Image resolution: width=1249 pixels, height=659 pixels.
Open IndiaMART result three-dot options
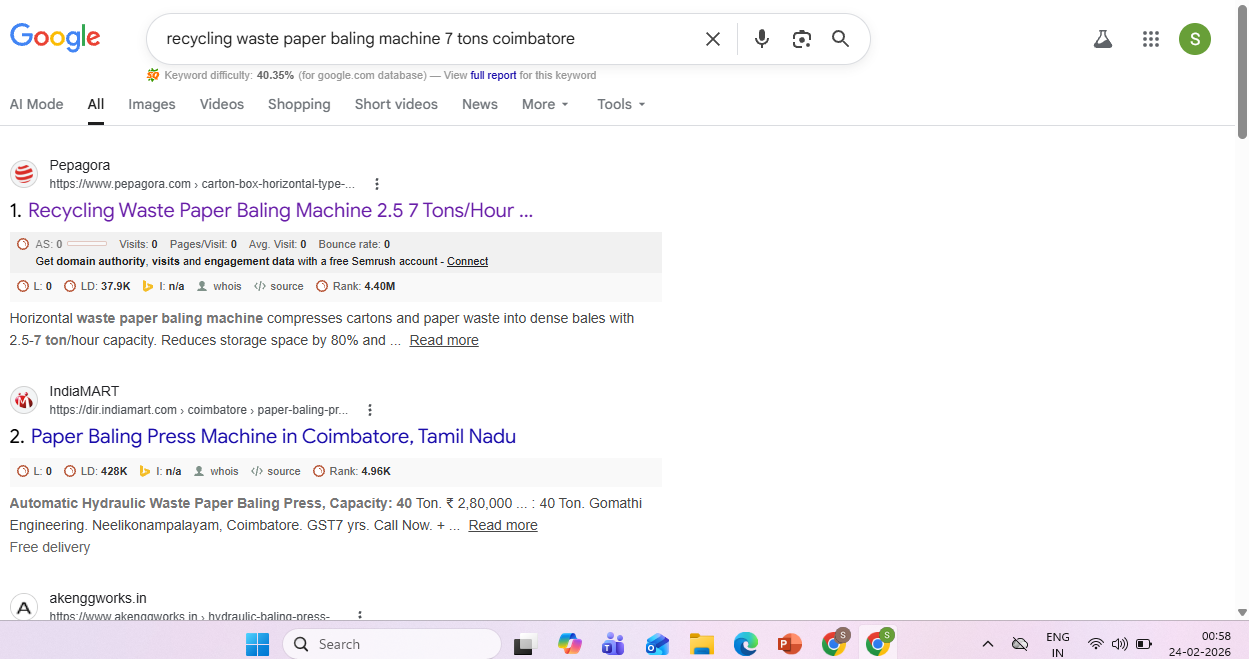tap(370, 410)
